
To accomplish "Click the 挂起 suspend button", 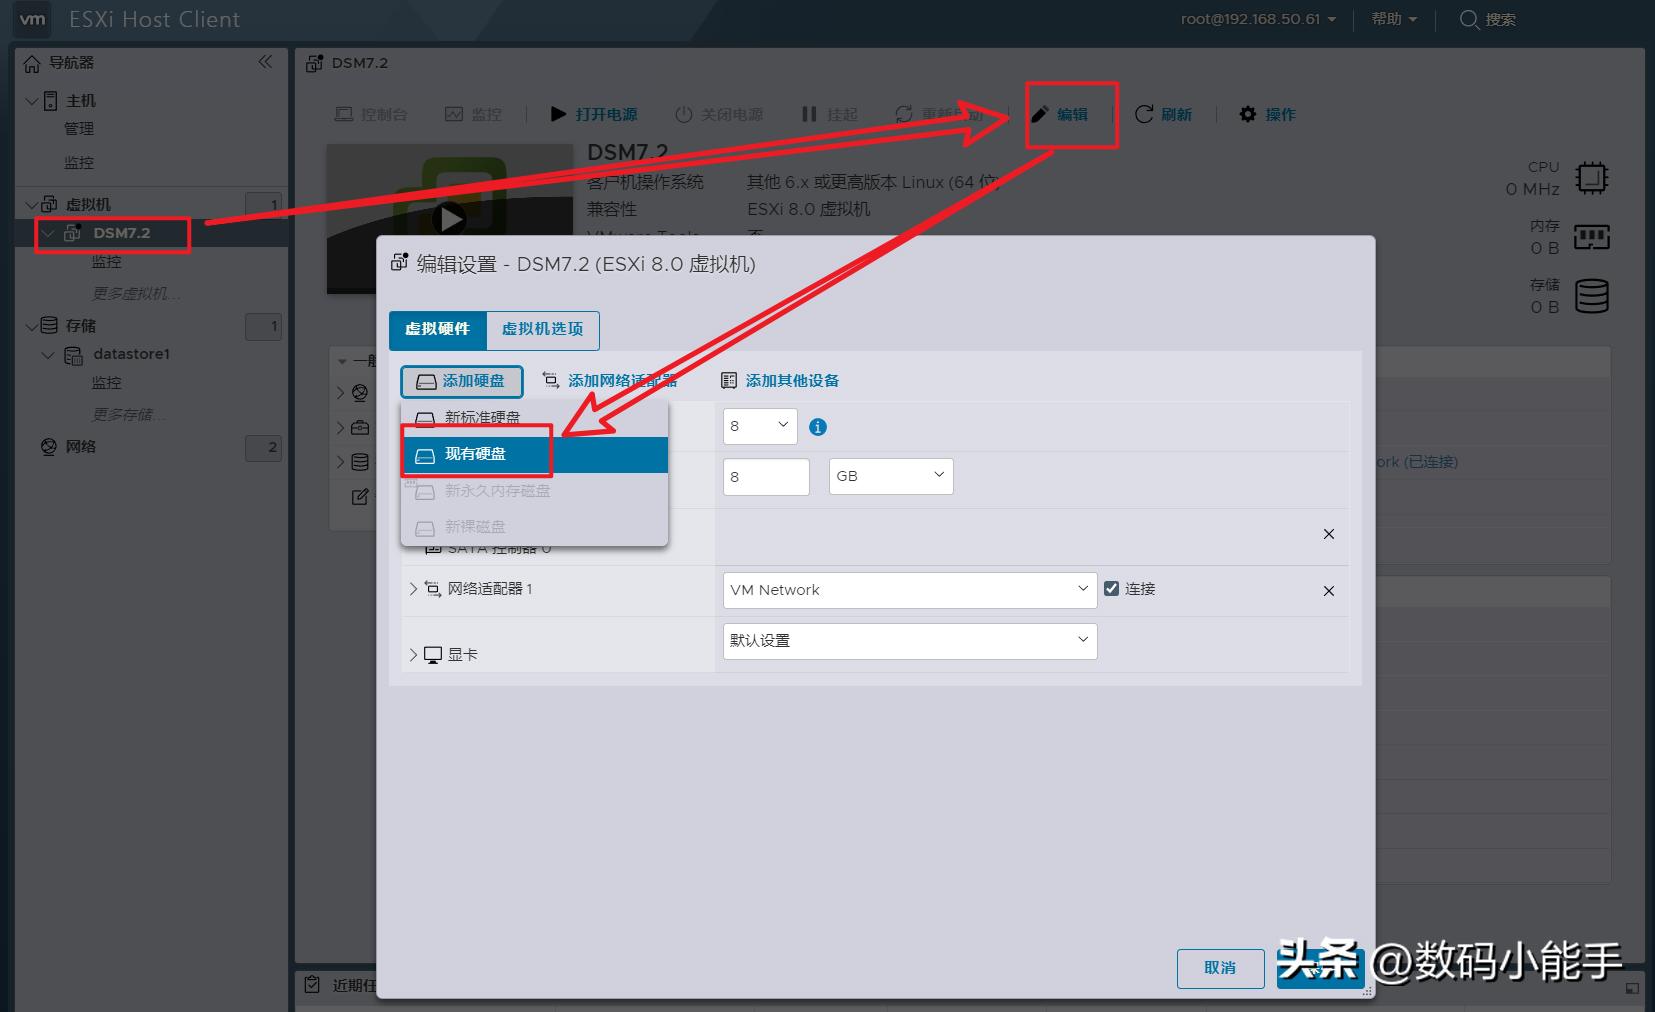I will 830,115.
